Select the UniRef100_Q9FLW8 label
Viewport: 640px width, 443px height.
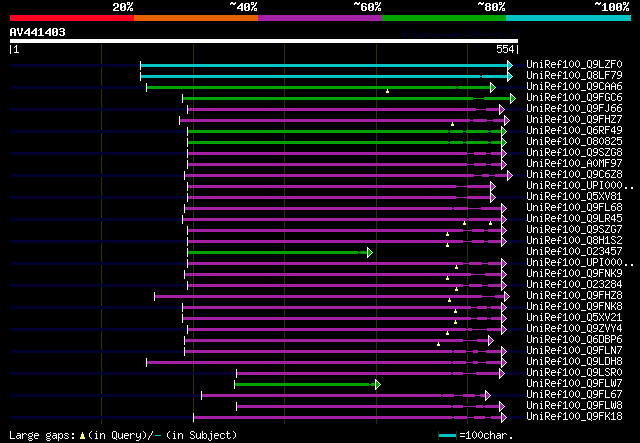574,405
